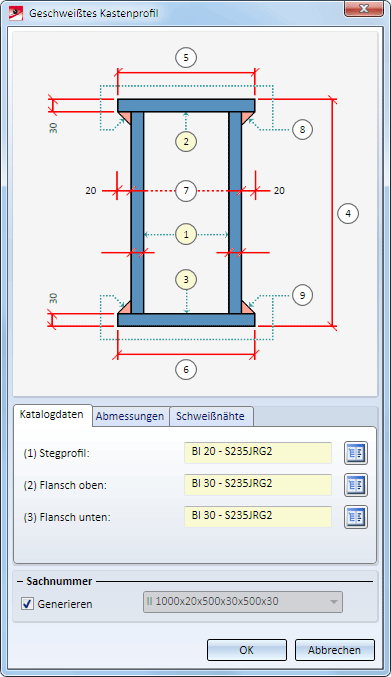Click the application icon in title bar
The image size is (391, 677).
point(16,13)
